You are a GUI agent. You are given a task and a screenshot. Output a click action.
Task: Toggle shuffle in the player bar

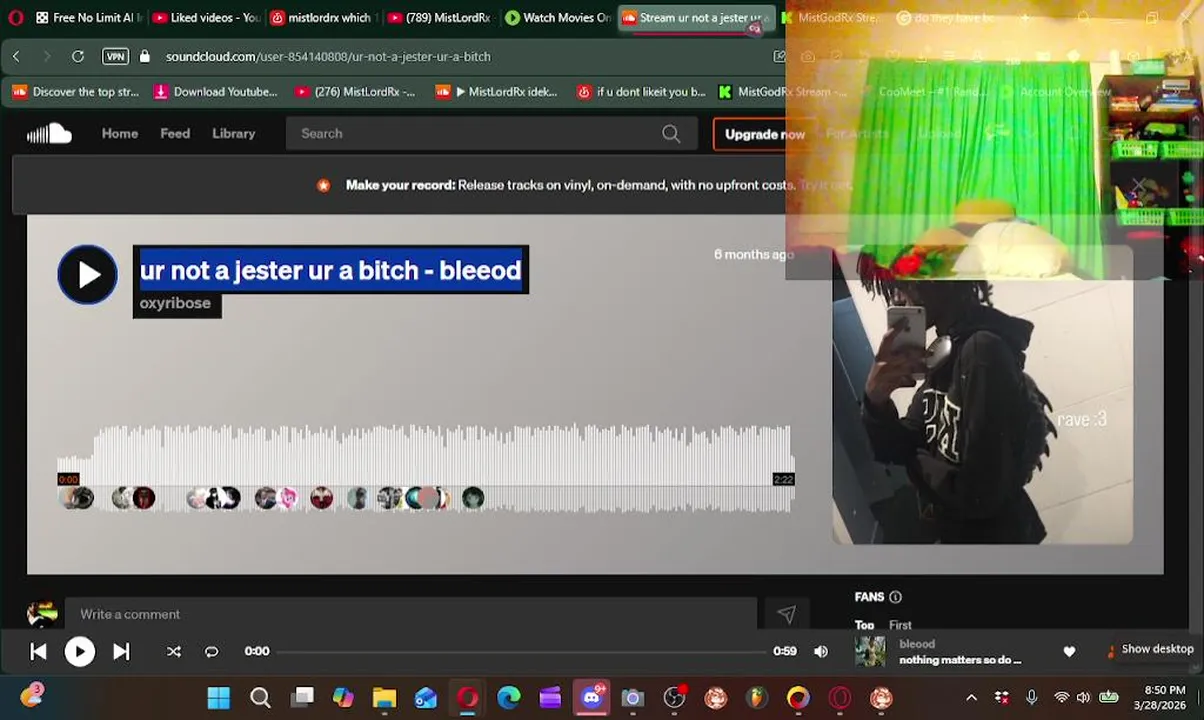point(174,652)
